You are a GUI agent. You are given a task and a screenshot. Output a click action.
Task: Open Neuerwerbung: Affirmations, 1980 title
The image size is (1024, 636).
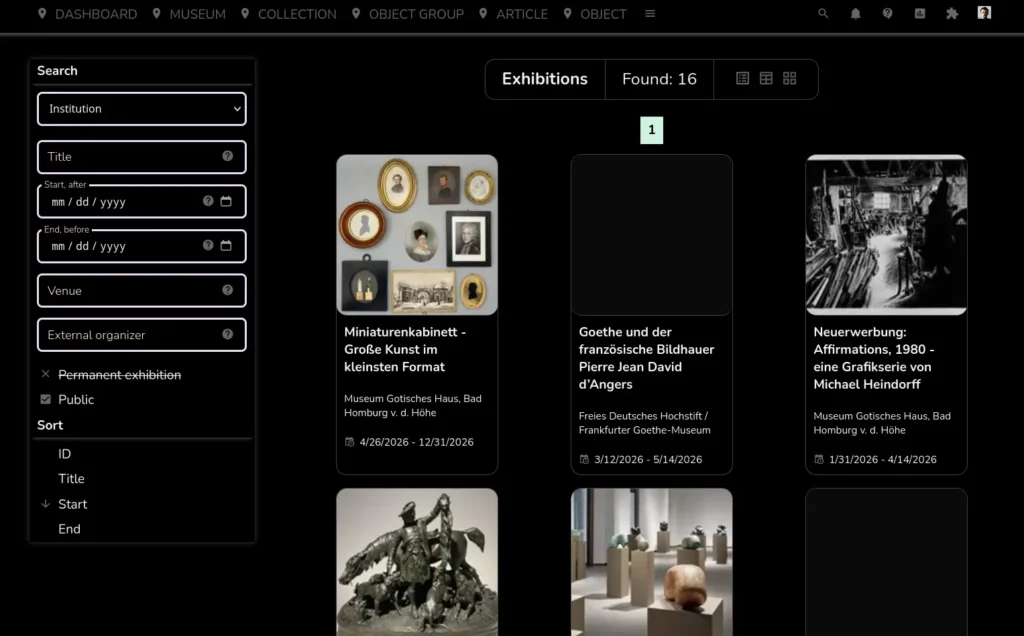click(x=874, y=358)
